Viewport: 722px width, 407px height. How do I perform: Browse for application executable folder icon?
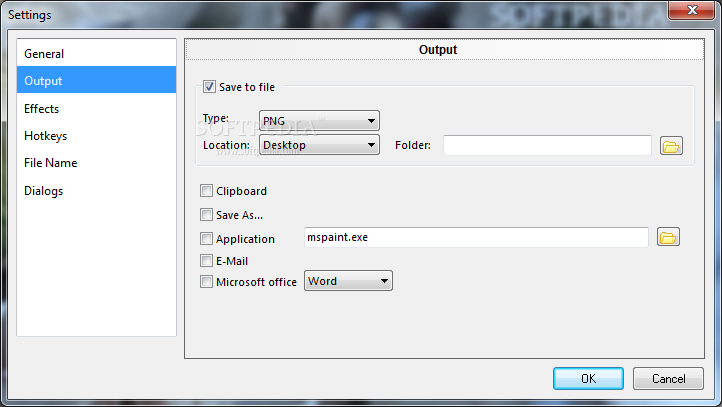tap(668, 237)
